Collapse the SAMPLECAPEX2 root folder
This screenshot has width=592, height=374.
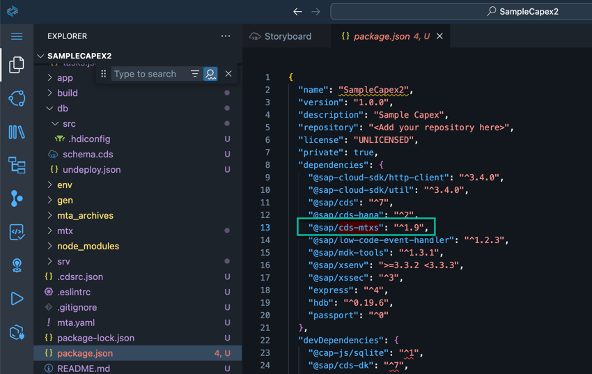click(79, 56)
